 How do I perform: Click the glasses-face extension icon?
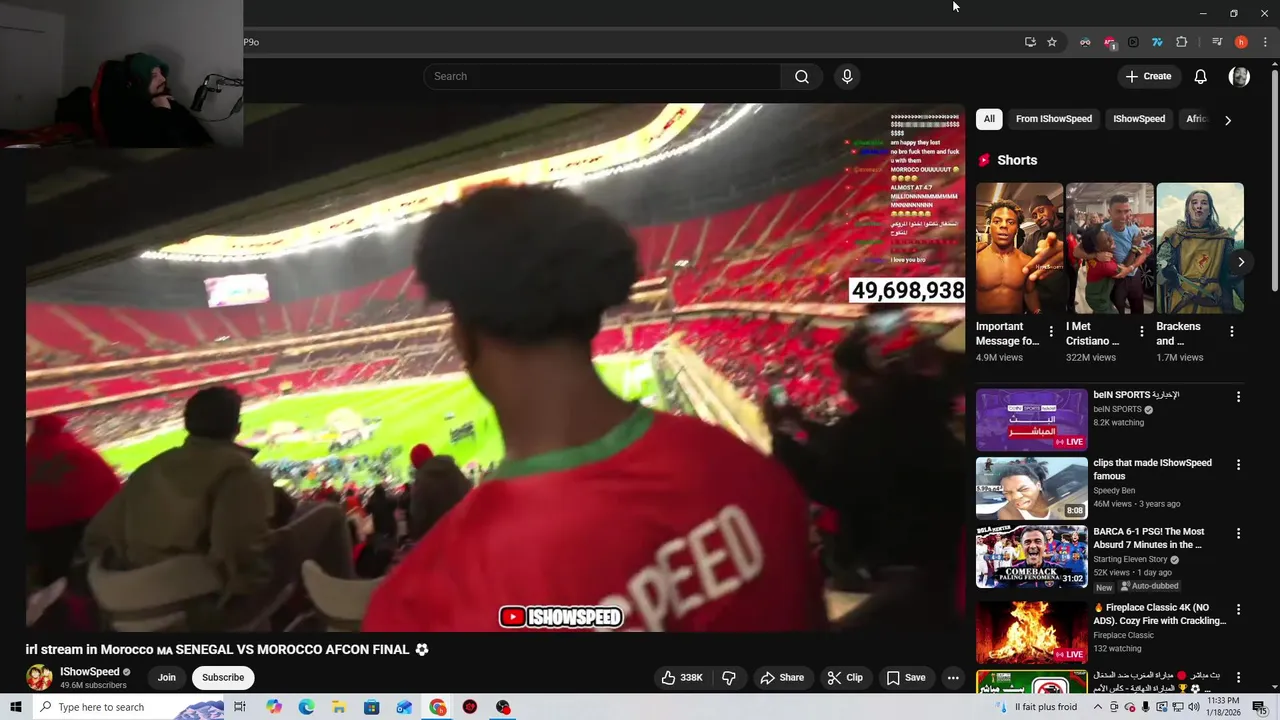click(1085, 42)
